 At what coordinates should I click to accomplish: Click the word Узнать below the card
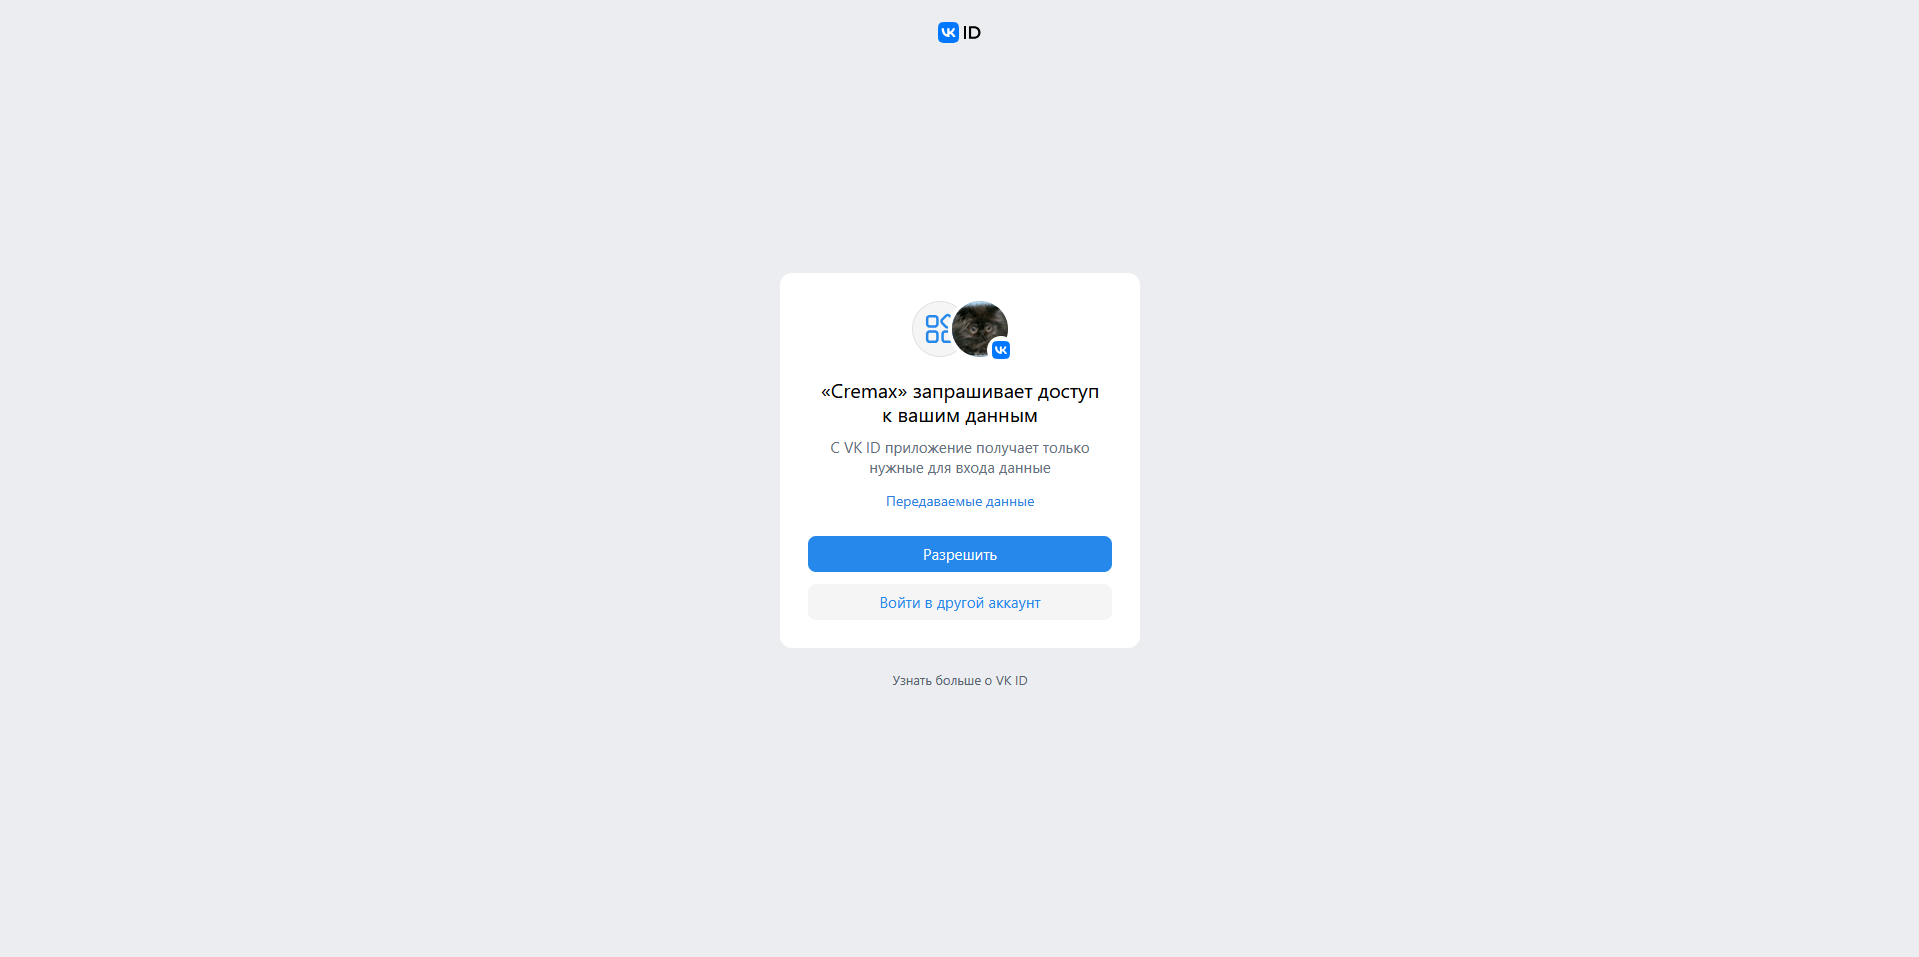[x=912, y=680]
